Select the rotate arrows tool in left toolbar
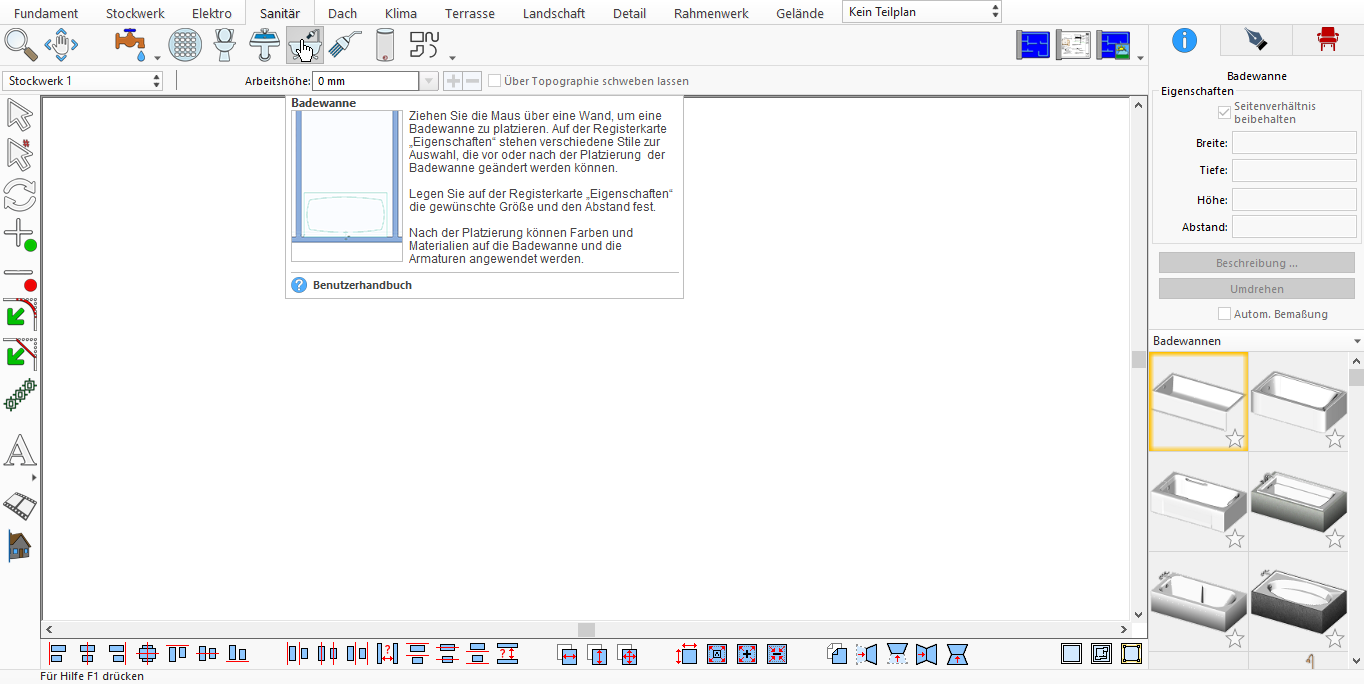Image resolution: width=1364 pixels, height=684 pixels. [x=20, y=194]
